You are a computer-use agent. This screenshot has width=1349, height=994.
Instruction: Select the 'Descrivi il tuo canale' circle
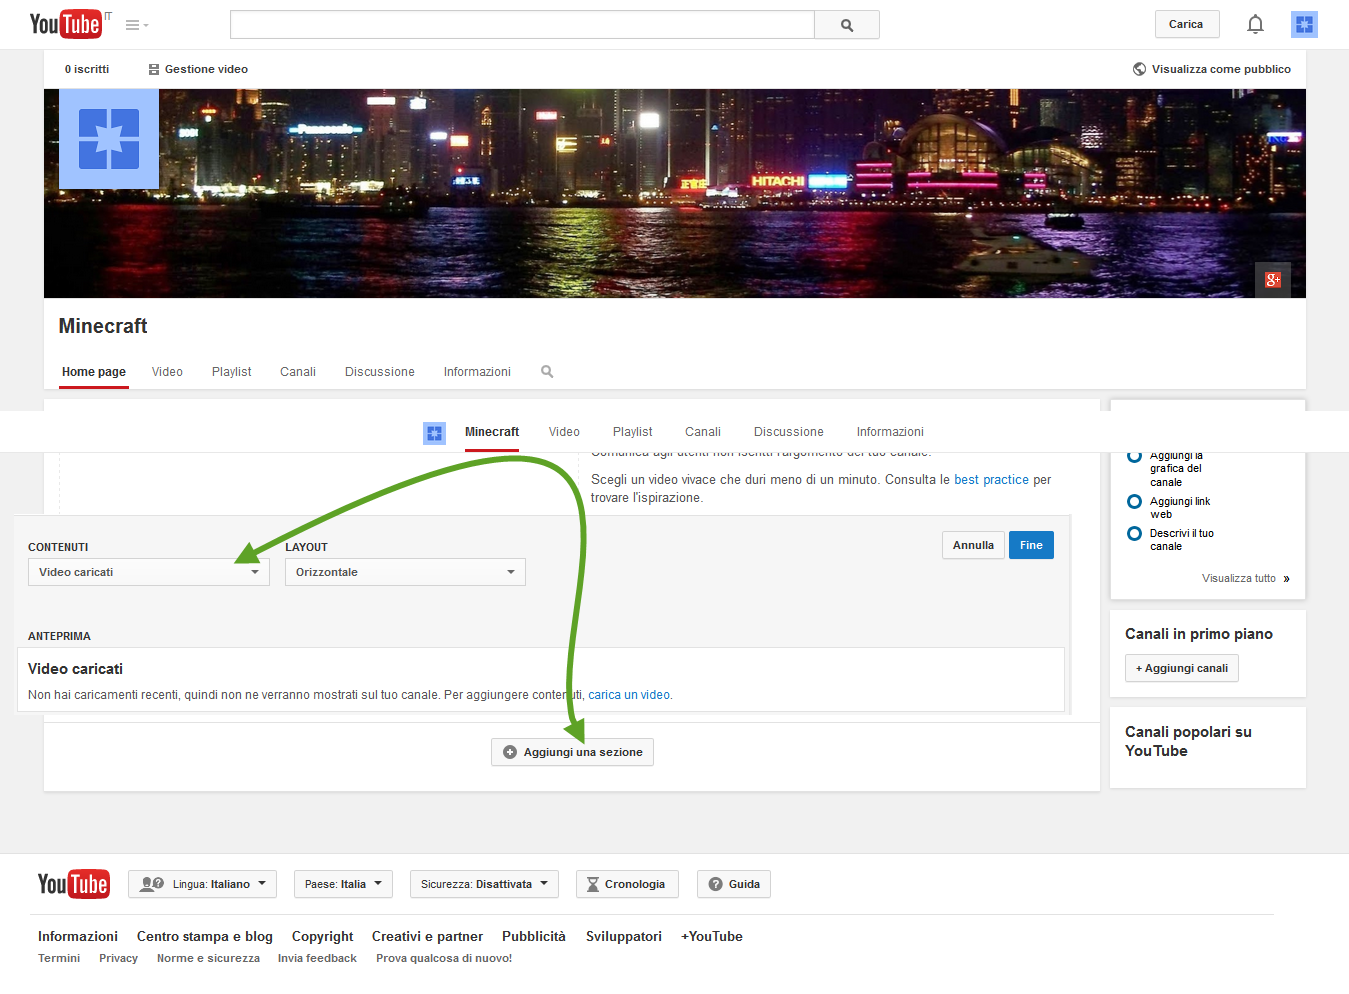[x=1134, y=533]
